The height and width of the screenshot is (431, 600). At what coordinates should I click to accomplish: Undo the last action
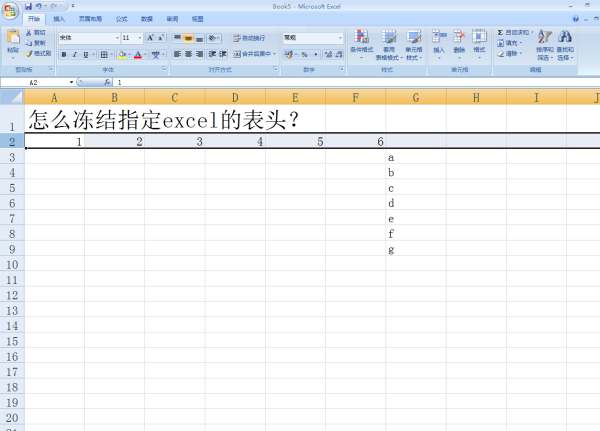[x=39, y=6]
